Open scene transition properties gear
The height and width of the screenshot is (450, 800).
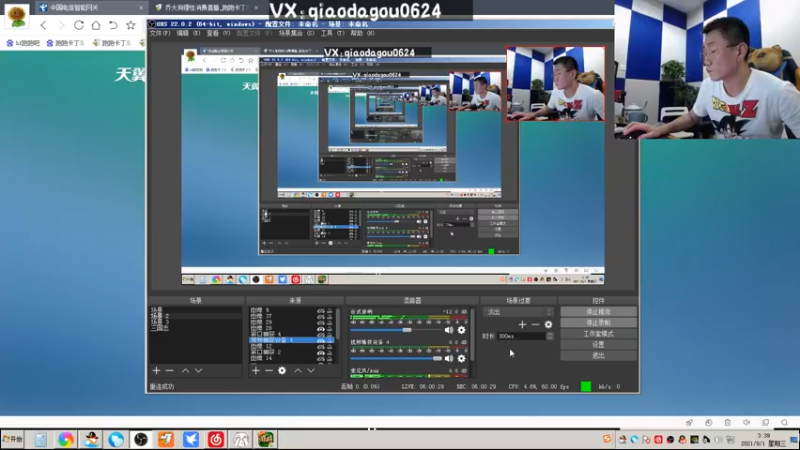548,324
